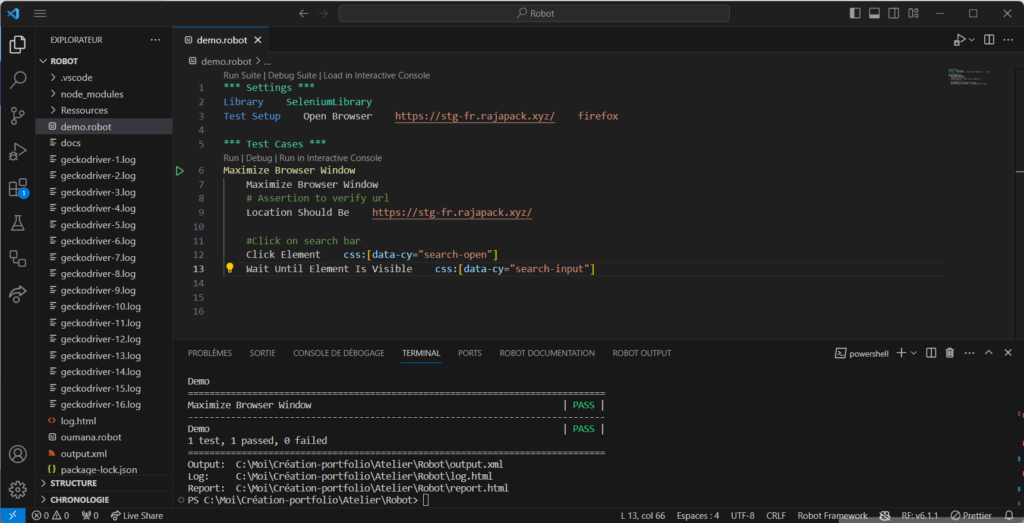Open the Extensions view
Image resolution: width=1024 pixels, height=523 pixels.
(x=17, y=188)
